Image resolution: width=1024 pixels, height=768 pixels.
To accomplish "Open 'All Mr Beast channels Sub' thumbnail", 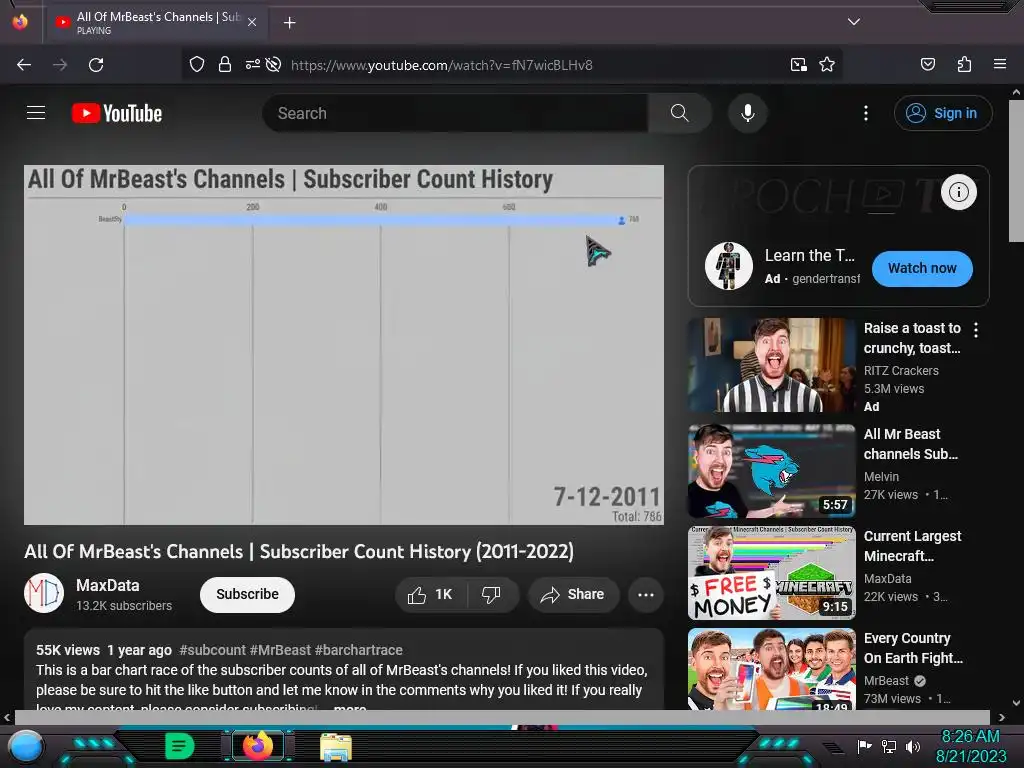I will pos(771,471).
